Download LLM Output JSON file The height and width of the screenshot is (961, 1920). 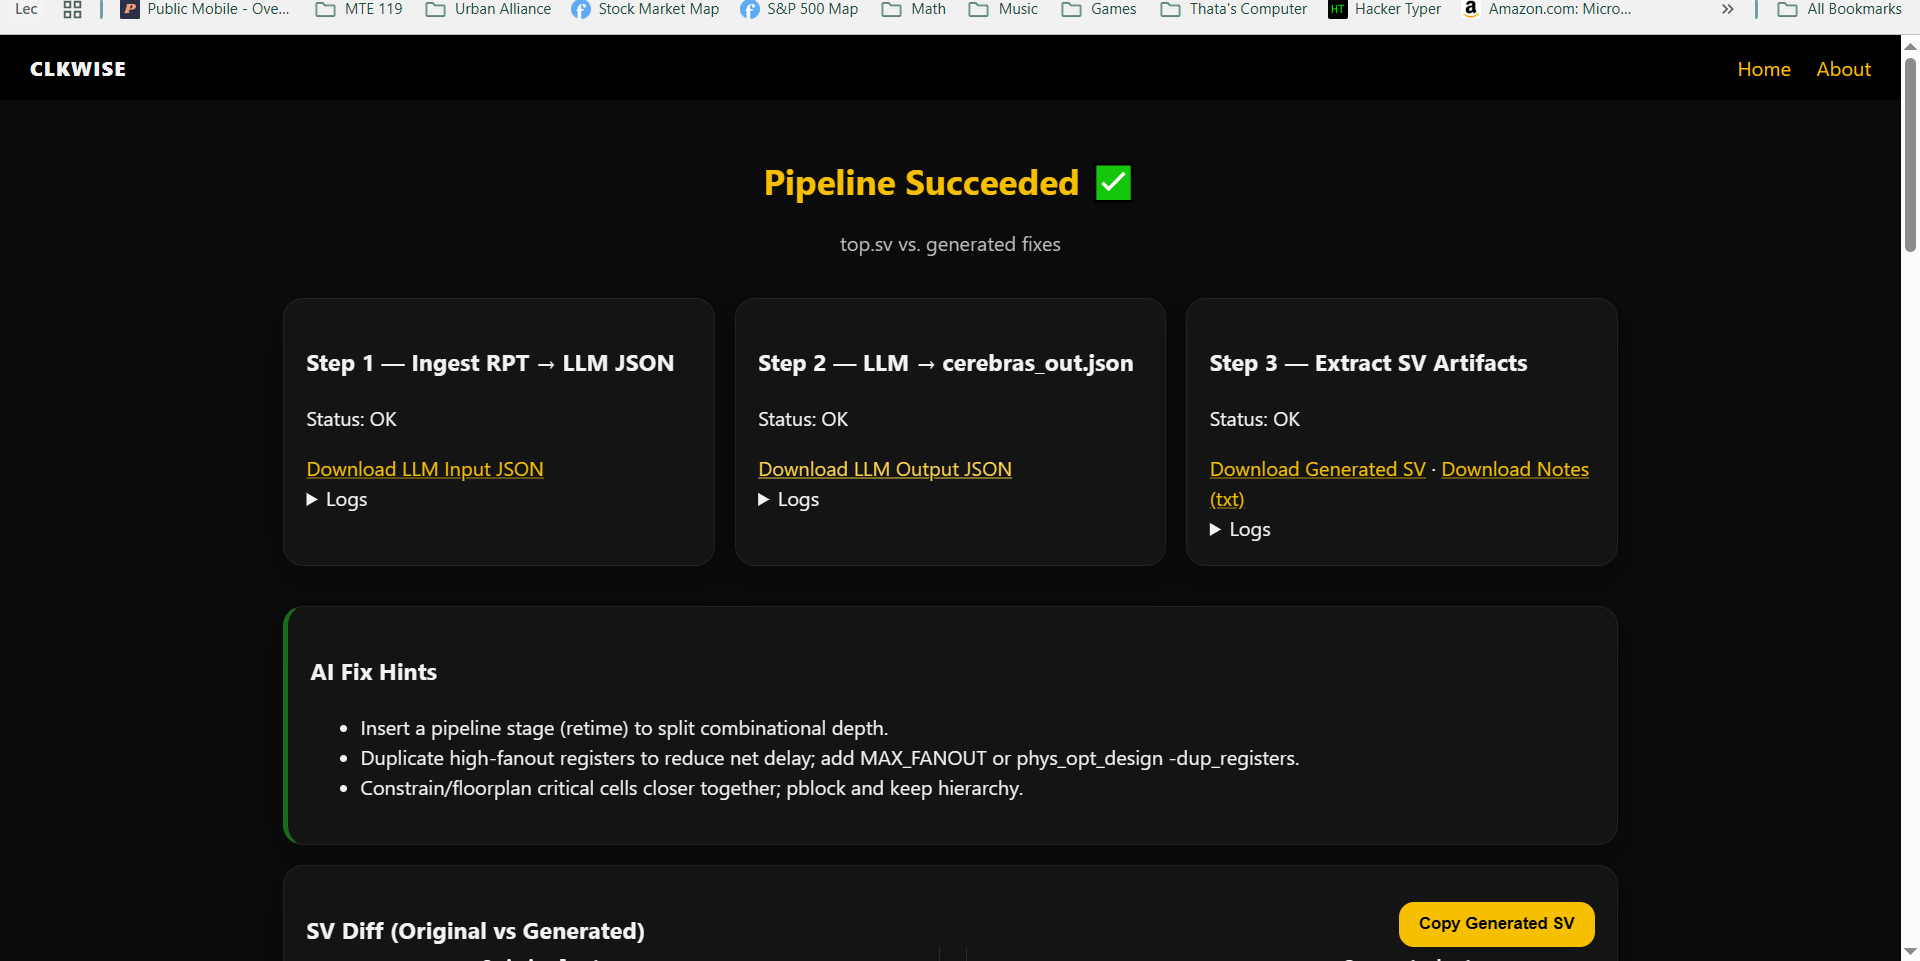pyautogui.click(x=885, y=469)
